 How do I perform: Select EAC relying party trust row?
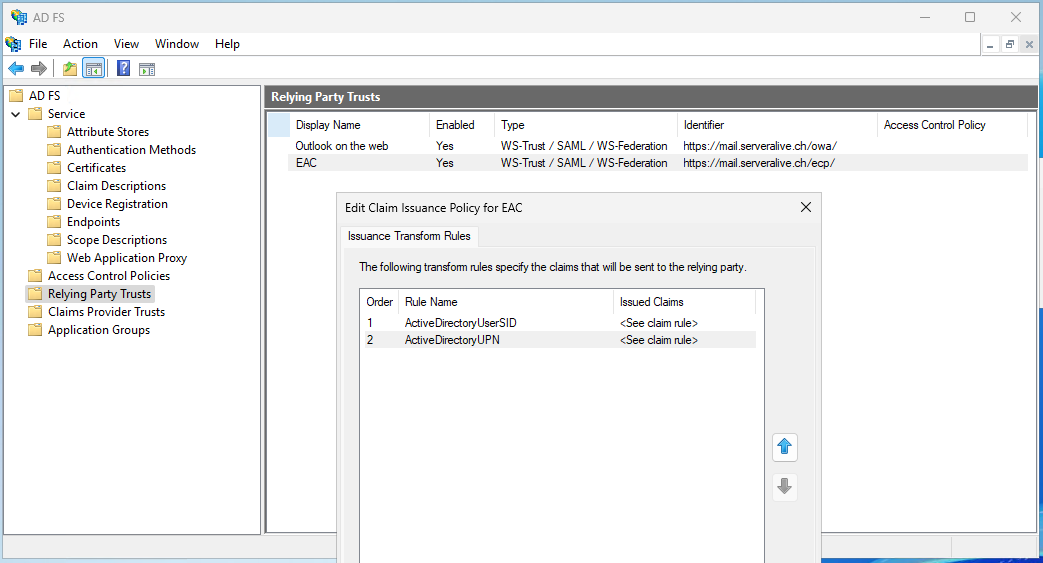pyautogui.click(x=658, y=163)
